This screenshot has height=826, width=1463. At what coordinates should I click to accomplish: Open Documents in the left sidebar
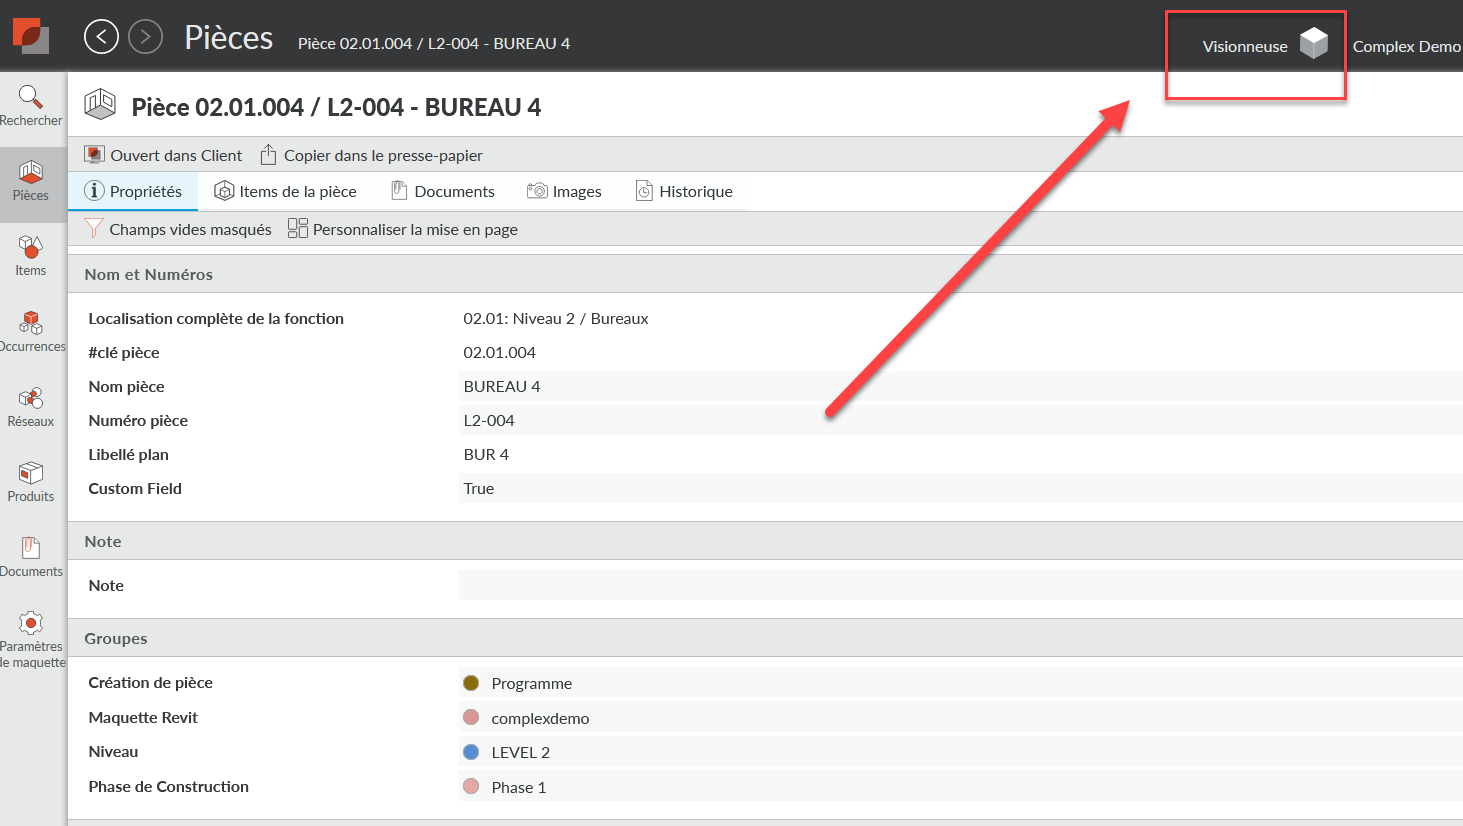[31, 557]
